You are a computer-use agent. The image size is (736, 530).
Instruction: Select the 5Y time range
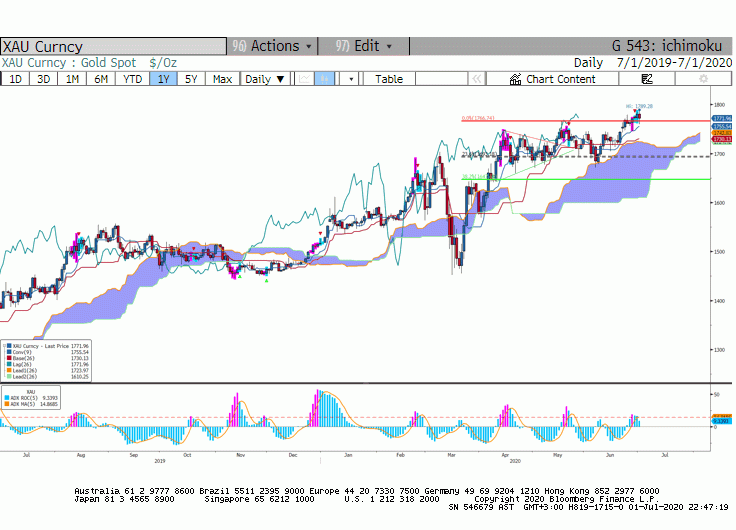click(191, 79)
